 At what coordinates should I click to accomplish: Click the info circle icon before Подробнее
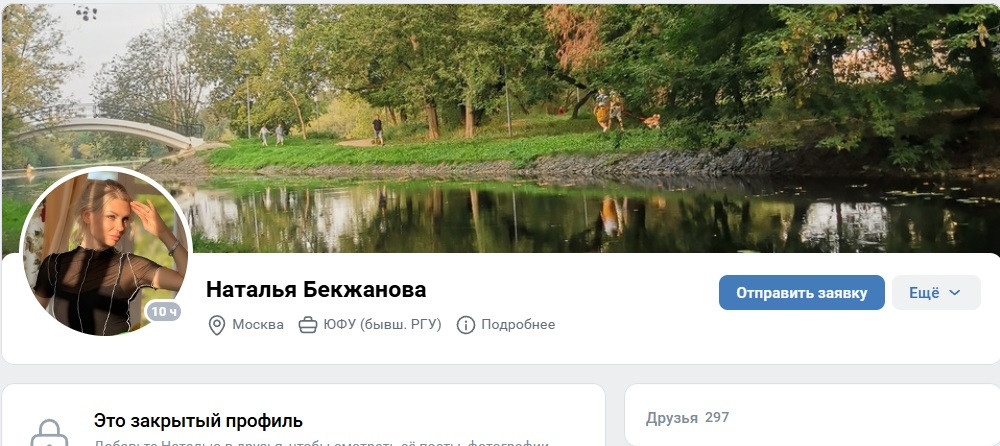[x=466, y=325]
